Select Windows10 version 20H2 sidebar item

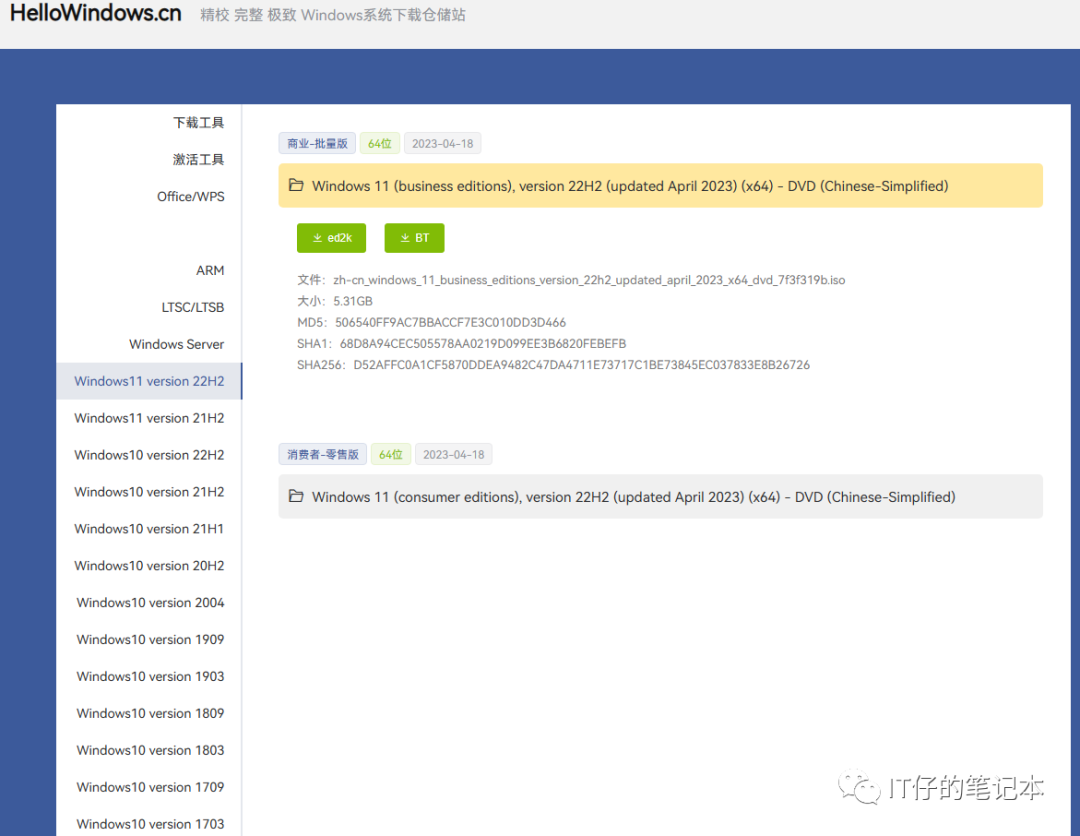click(x=149, y=565)
